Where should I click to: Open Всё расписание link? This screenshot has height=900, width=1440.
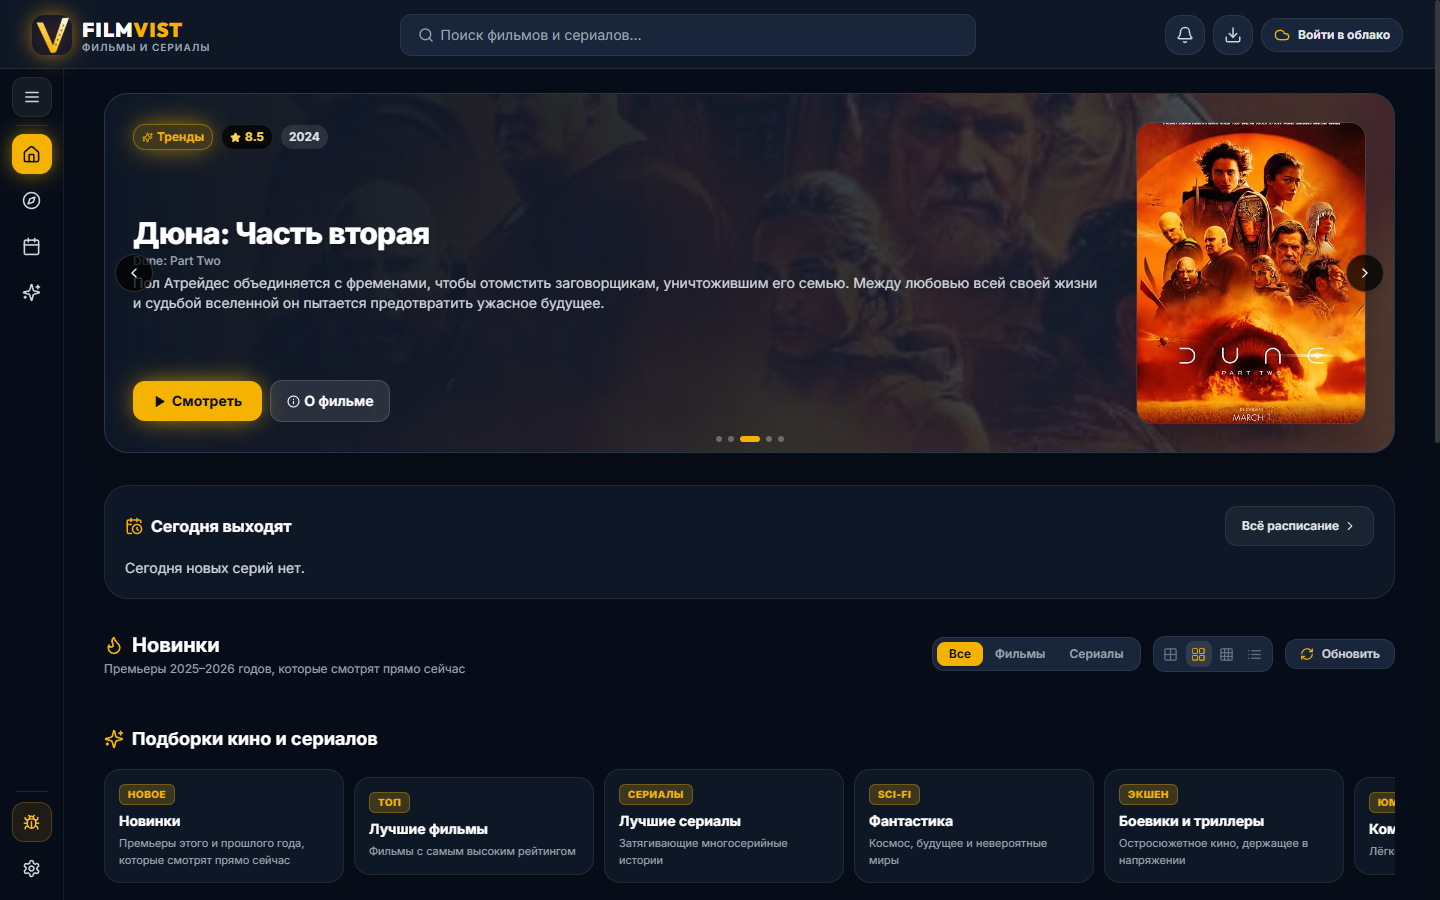coord(1299,526)
